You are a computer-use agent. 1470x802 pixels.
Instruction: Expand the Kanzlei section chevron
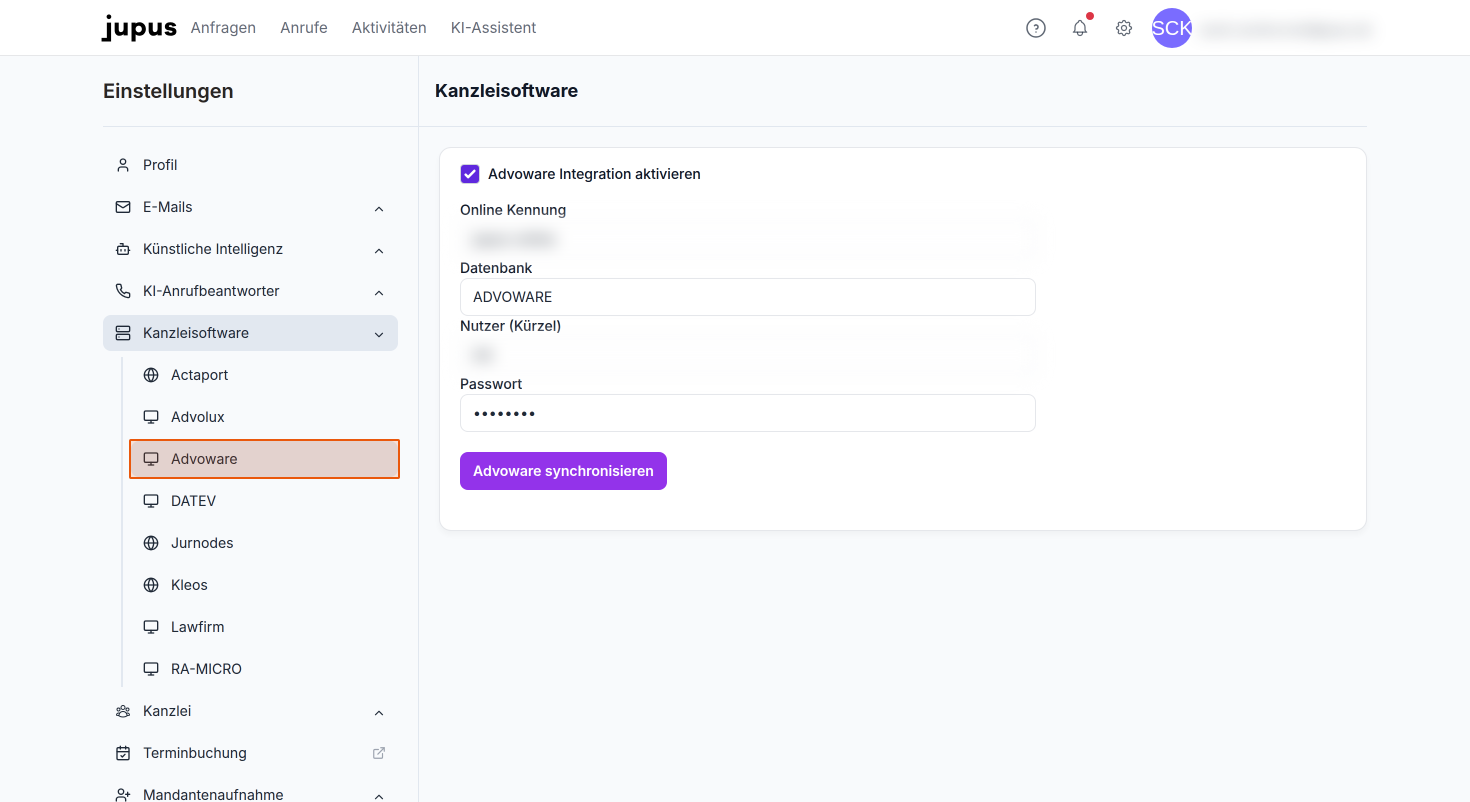point(379,712)
